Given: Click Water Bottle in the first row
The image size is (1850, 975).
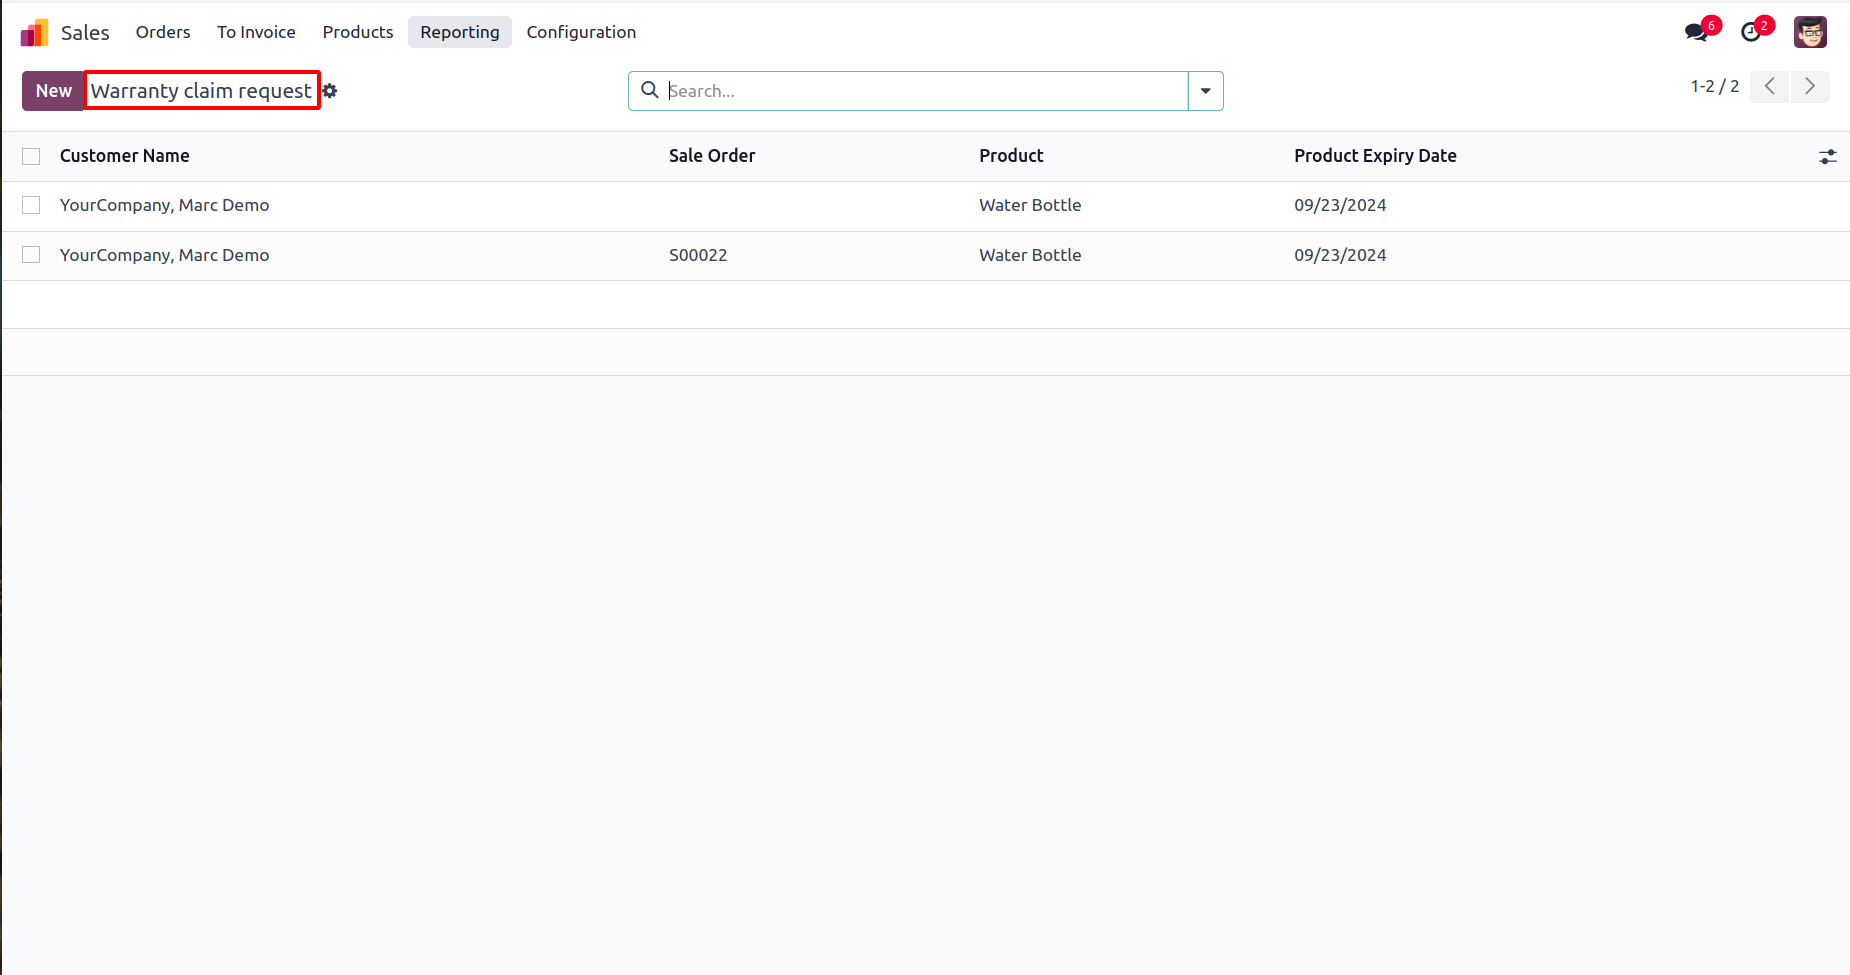Looking at the screenshot, I should [1030, 205].
